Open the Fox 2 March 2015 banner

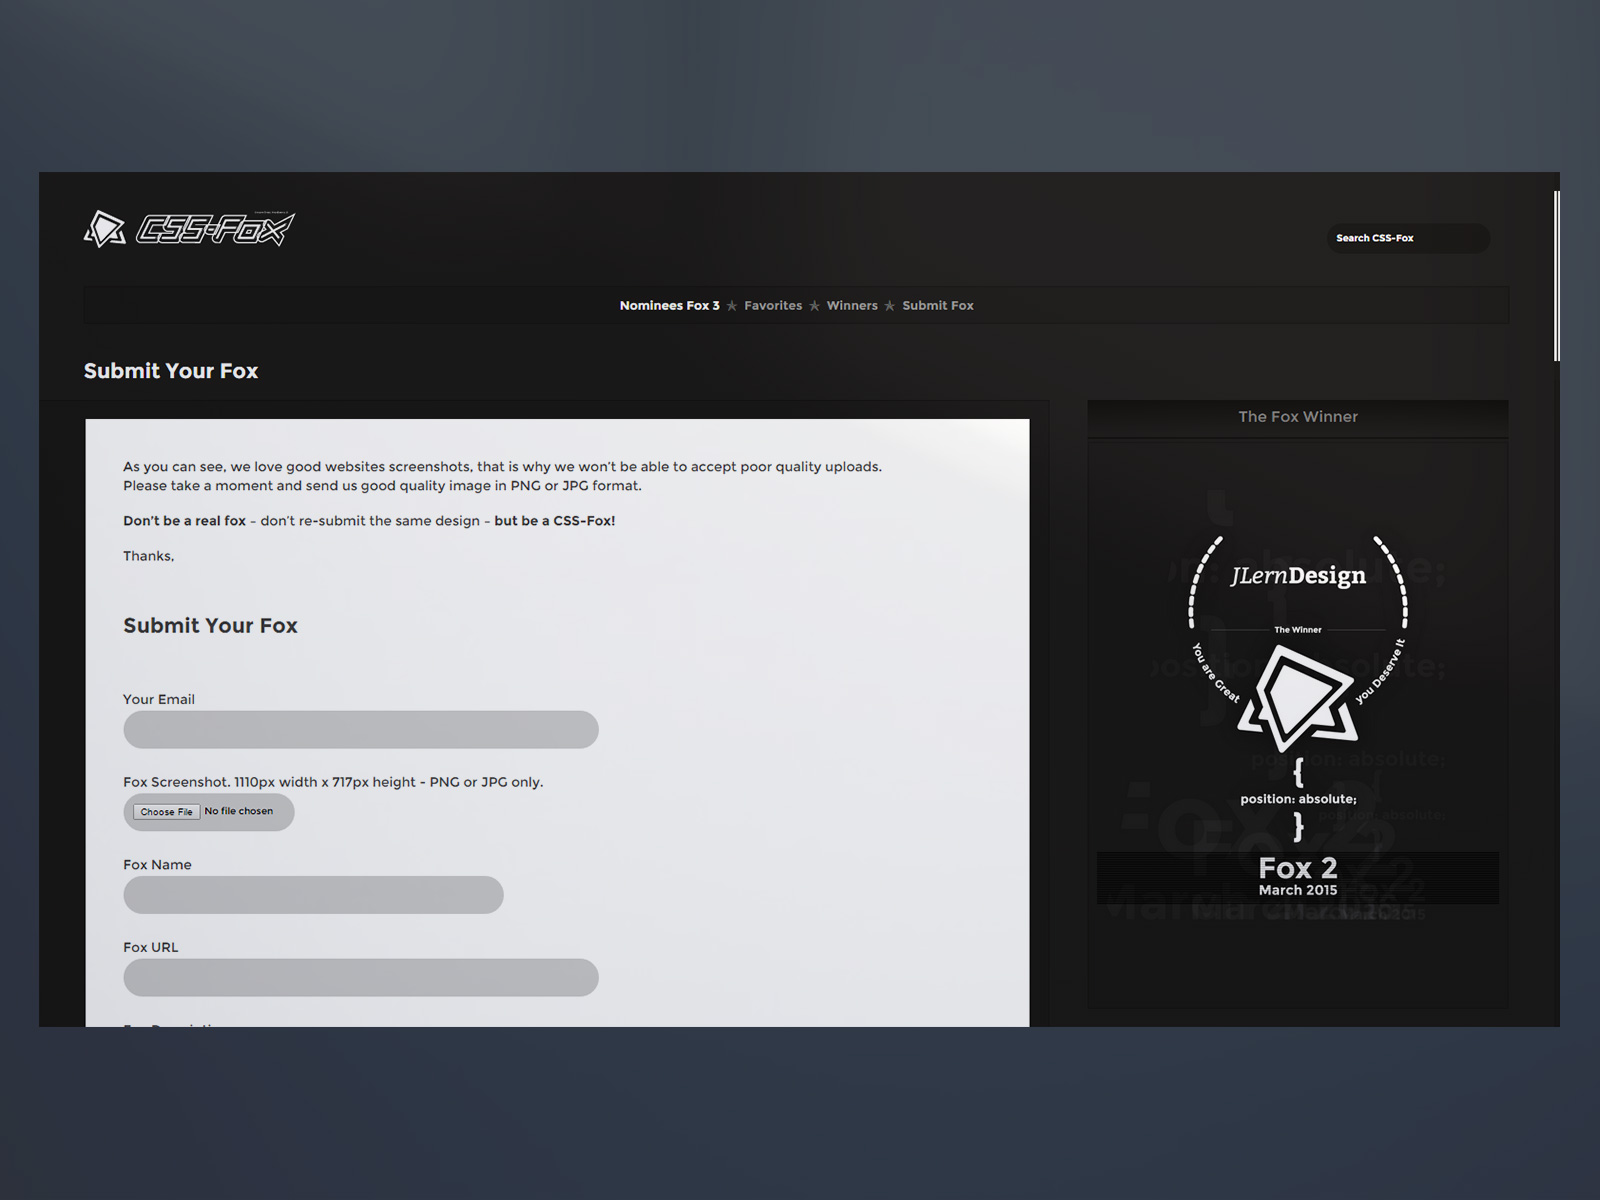pyautogui.click(x=1297, y=877)
